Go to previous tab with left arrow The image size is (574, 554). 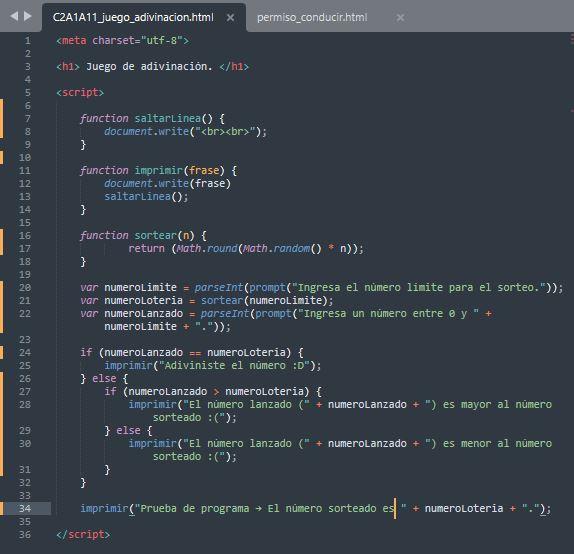(x=14, y=16)
